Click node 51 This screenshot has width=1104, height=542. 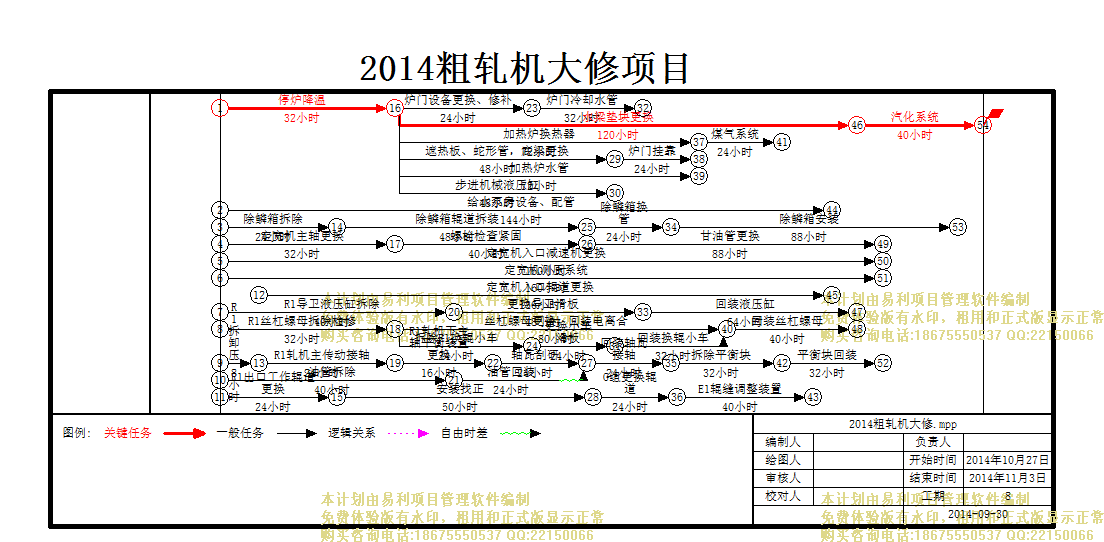(x=883, y=278)
